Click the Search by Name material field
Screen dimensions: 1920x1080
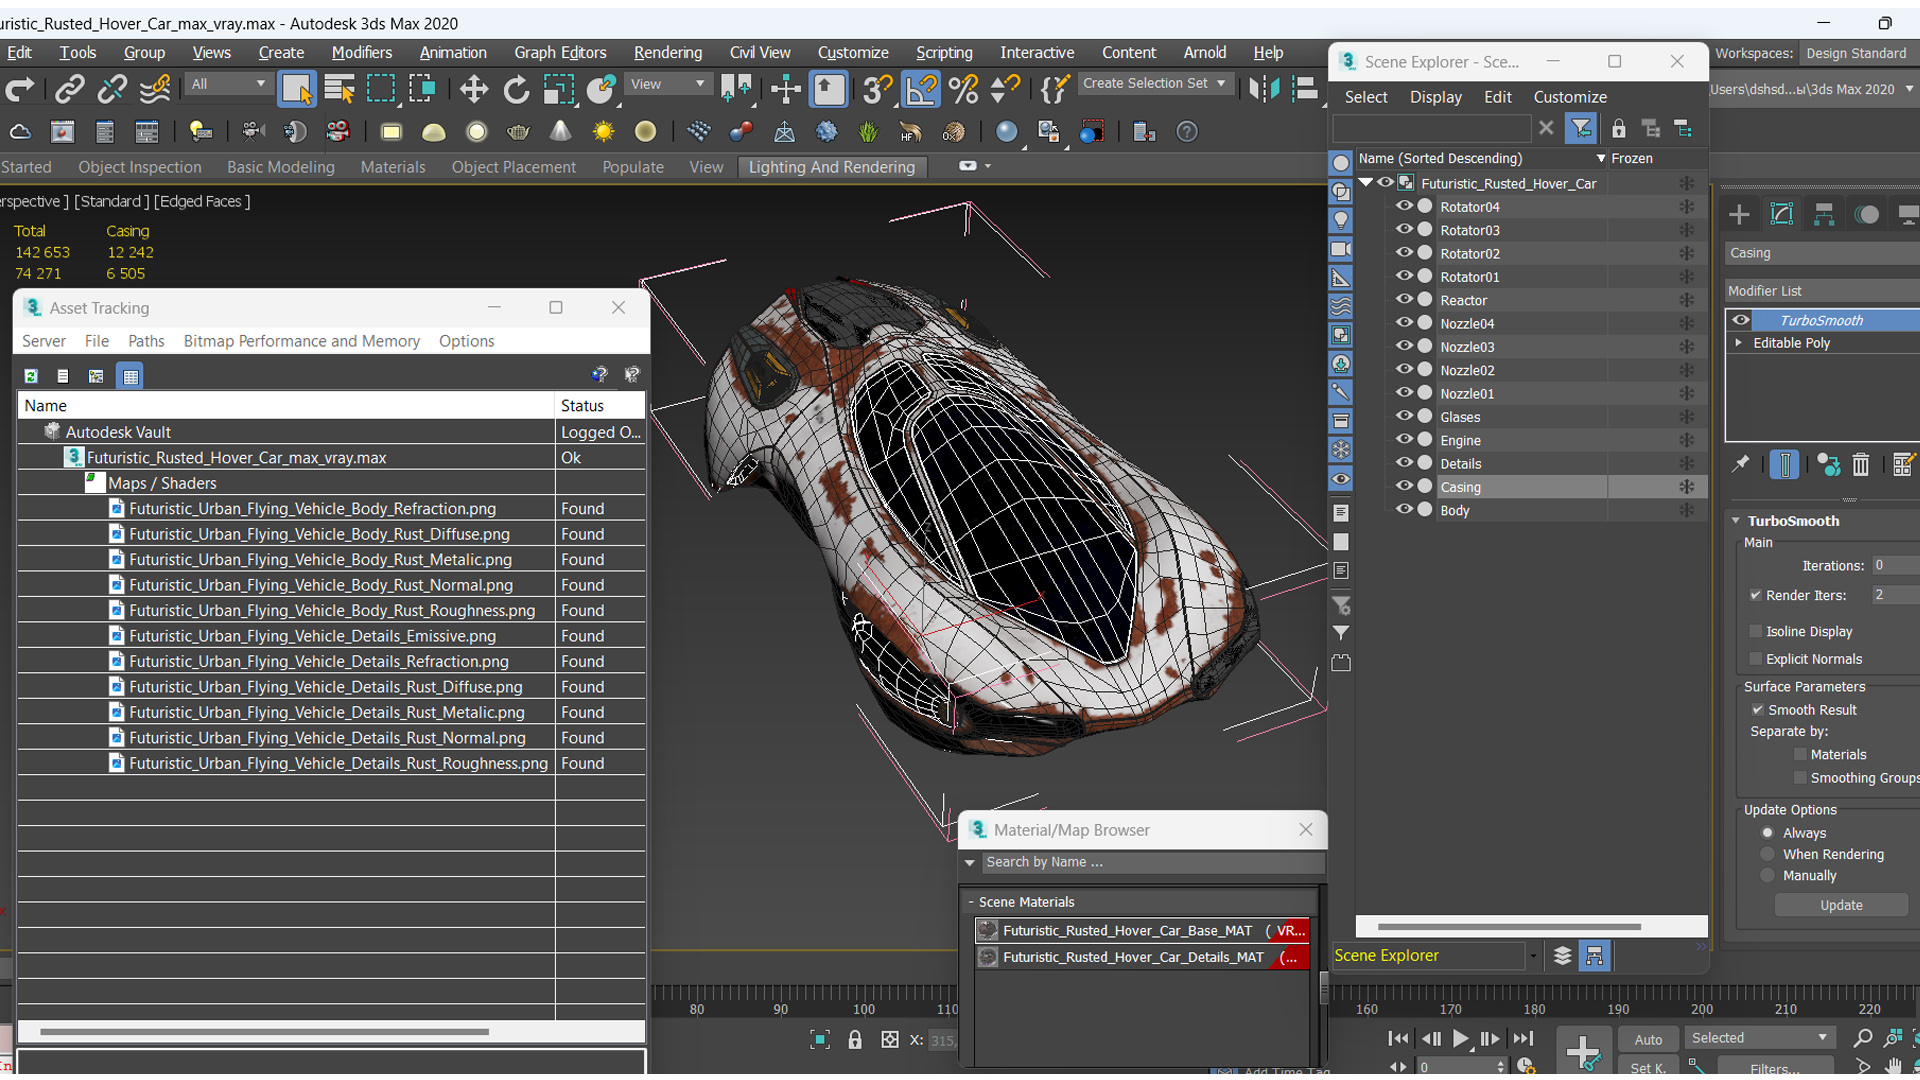[1152, 862]
